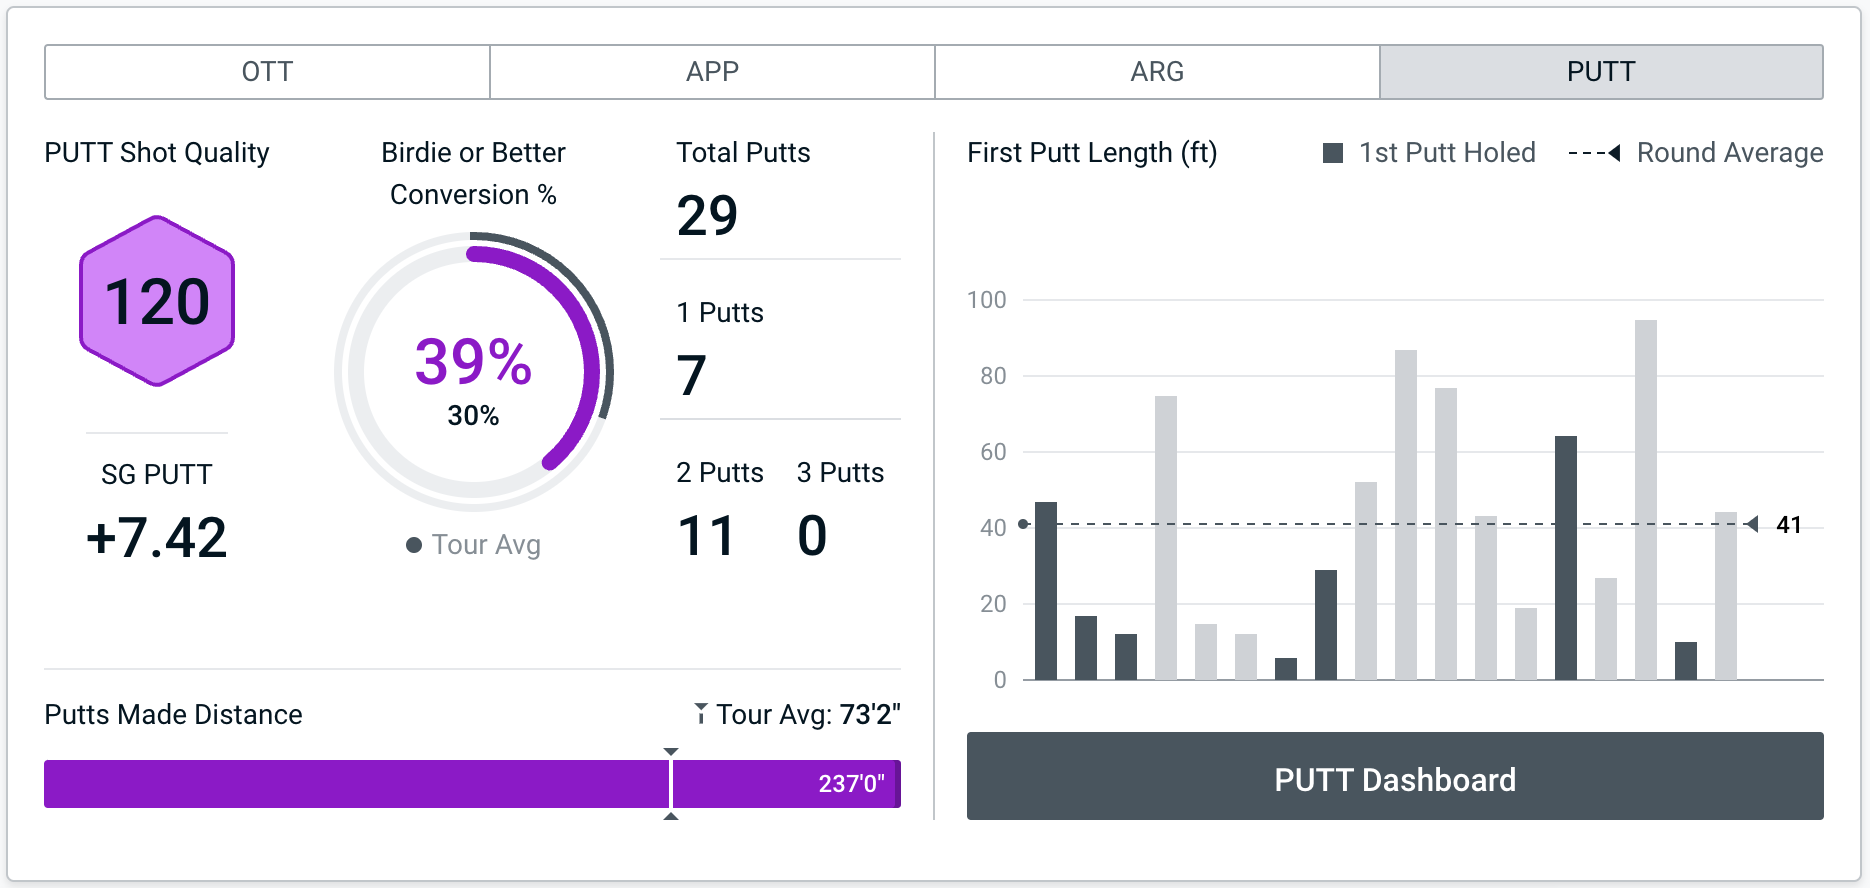Click the 2 Putts count of 11
The height and width of the screenshot is (888, 1870).
coord(706,535)
